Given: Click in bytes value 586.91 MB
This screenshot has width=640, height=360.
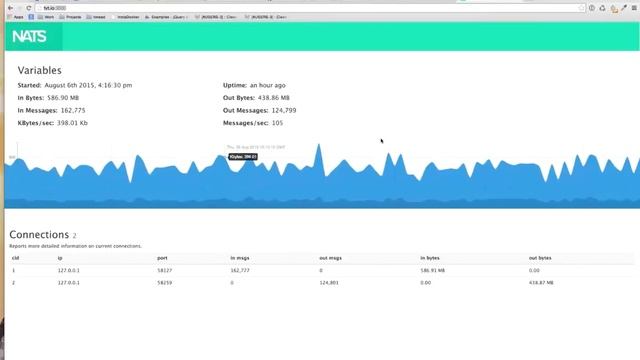Looking at the screenshot, I should tap(433, 270).
